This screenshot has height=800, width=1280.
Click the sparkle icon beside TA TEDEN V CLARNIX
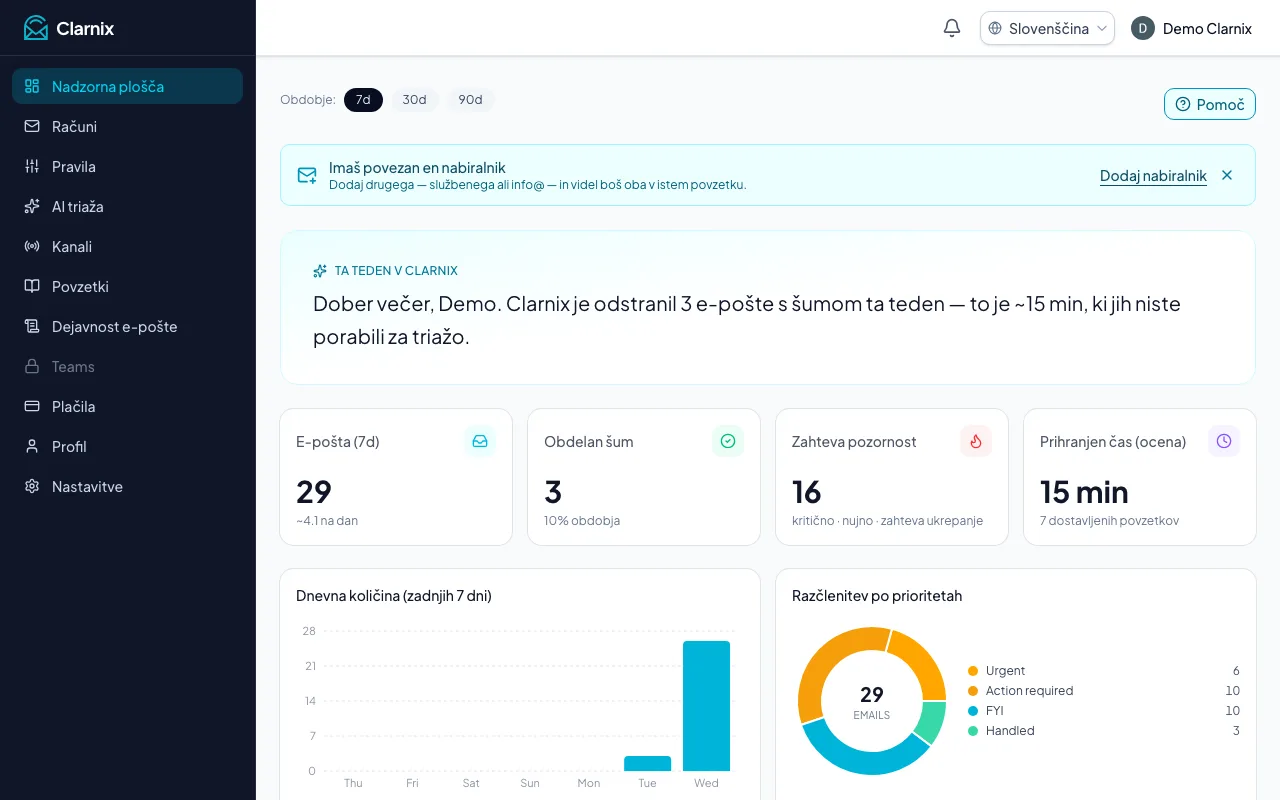[x=320, y=271]
